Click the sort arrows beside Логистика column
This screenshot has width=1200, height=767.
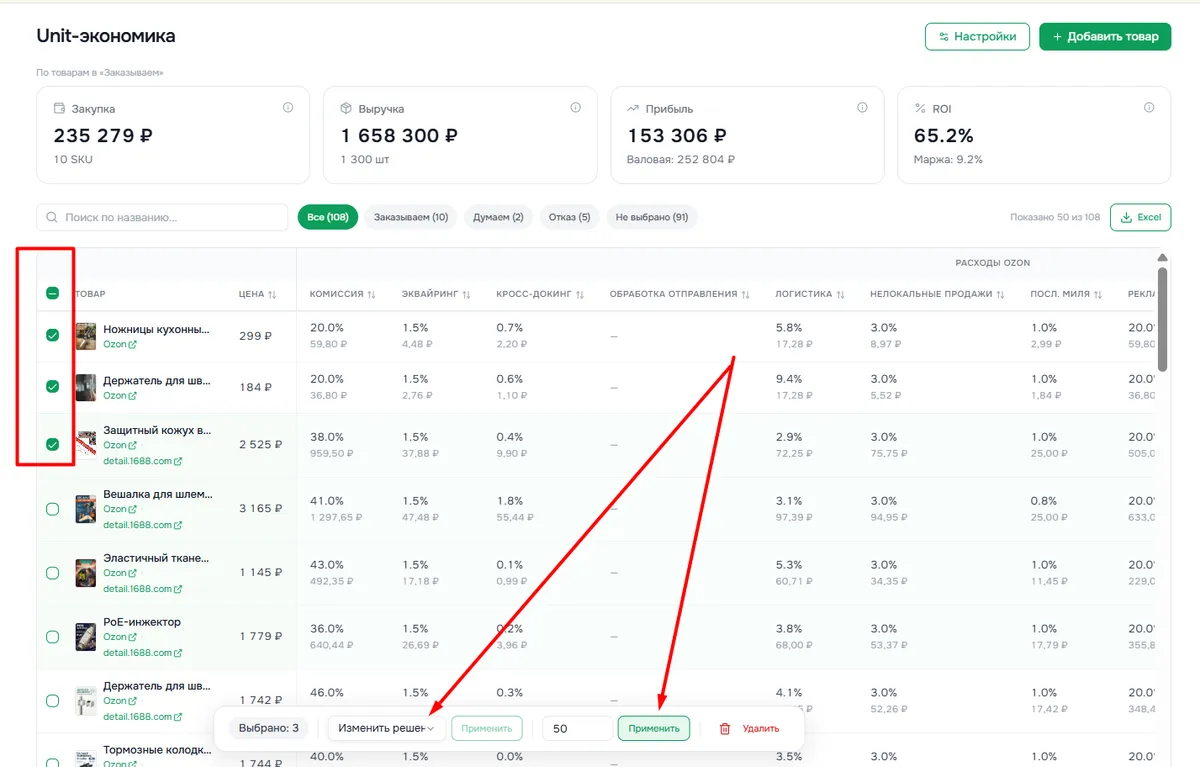pyautogui.click(x=840, y=294)
